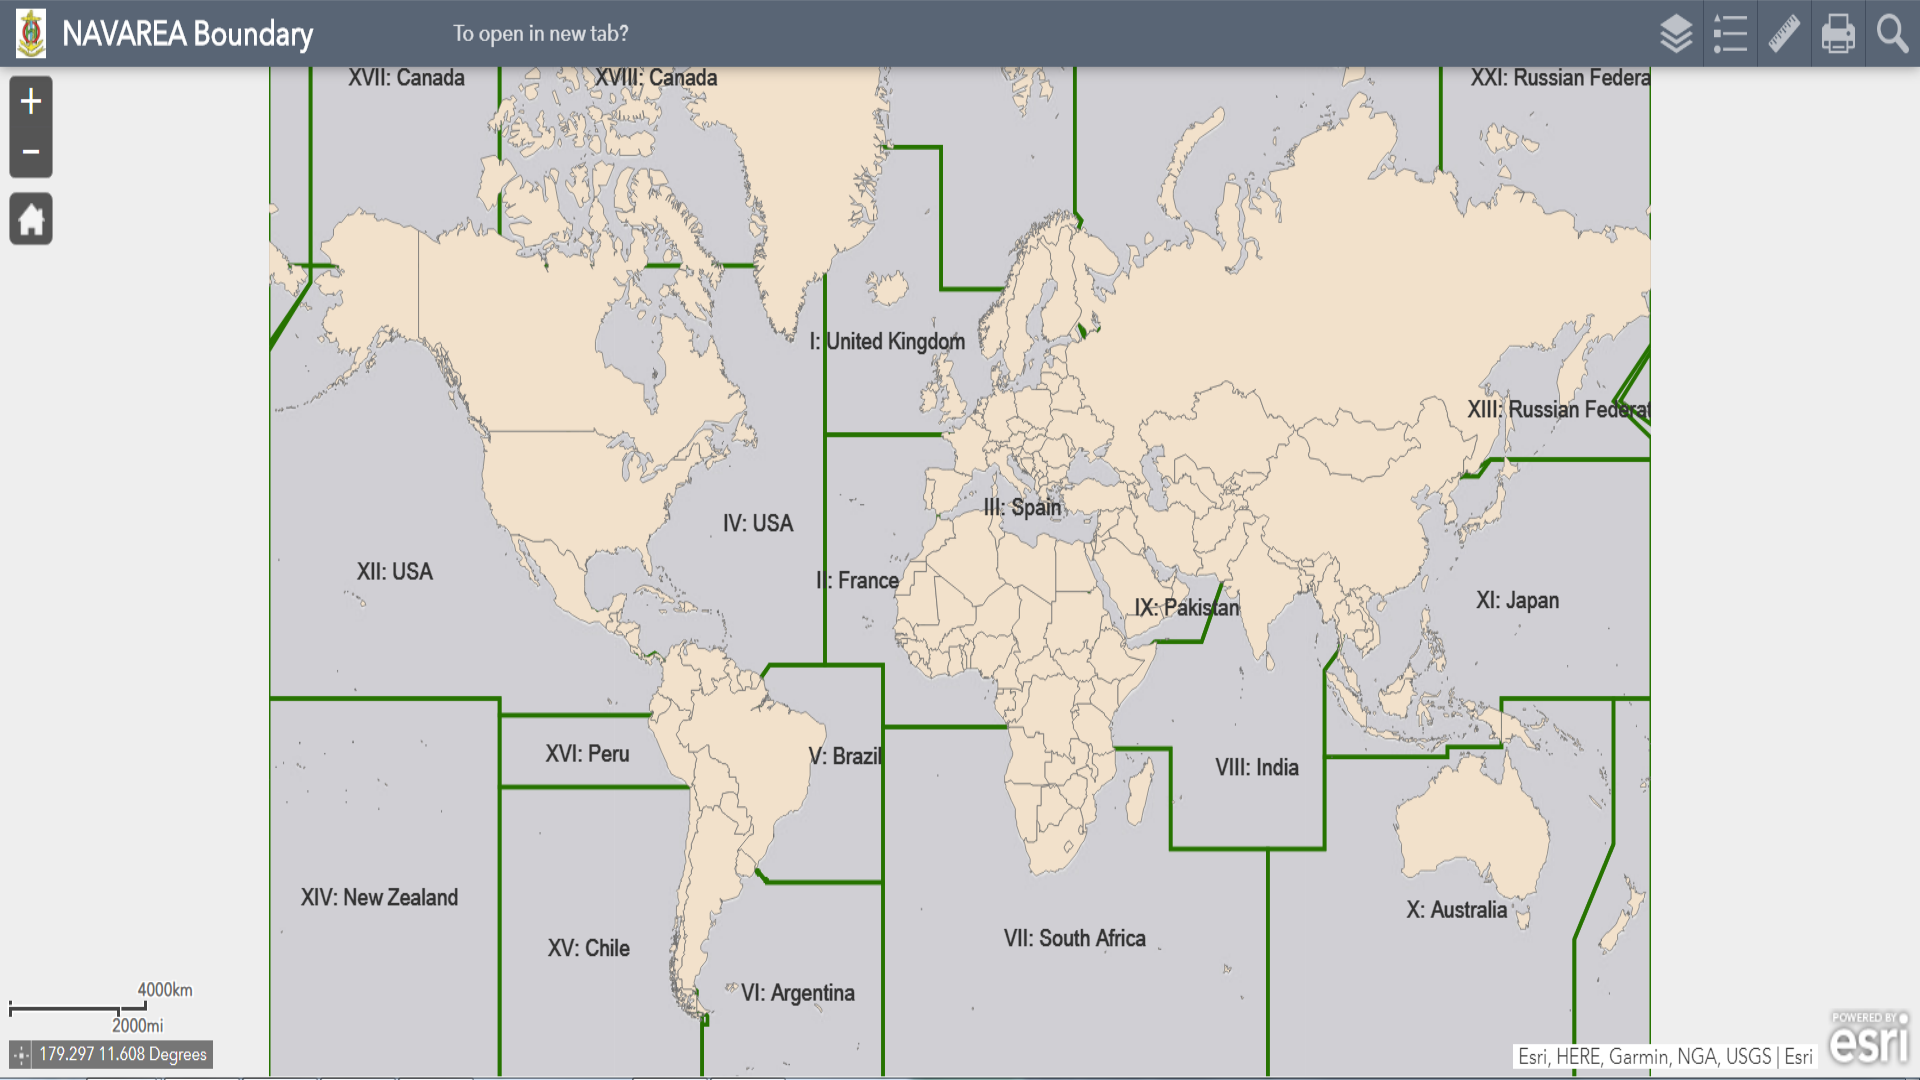Select the I: United Kingdom region
Screen dimensions: 1920x1080
[x=888, y=341]
